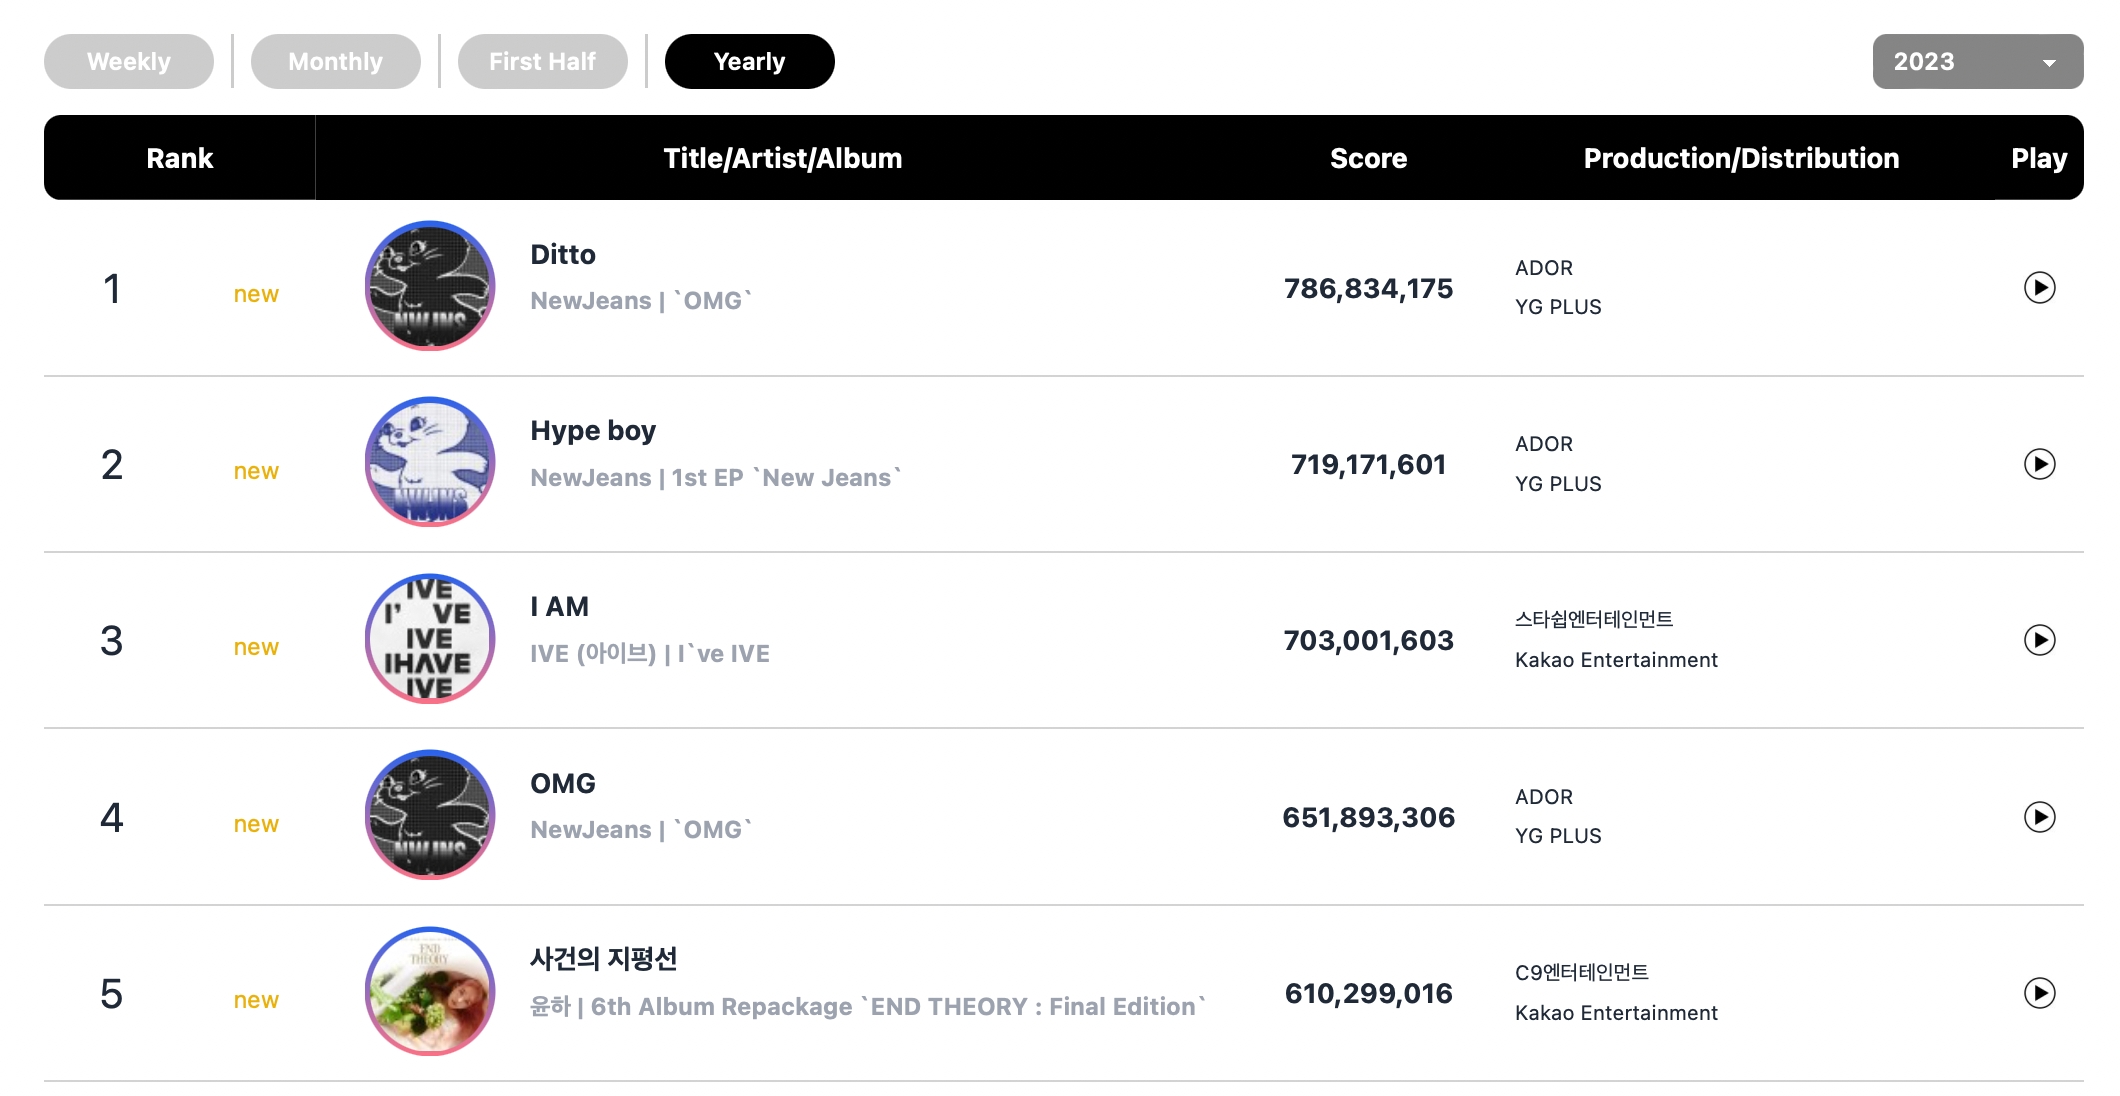The height and width of the screenshot is (1096, 2120).
Task: Open Hype boy album art thumbnail
Action: coord(430,462)
